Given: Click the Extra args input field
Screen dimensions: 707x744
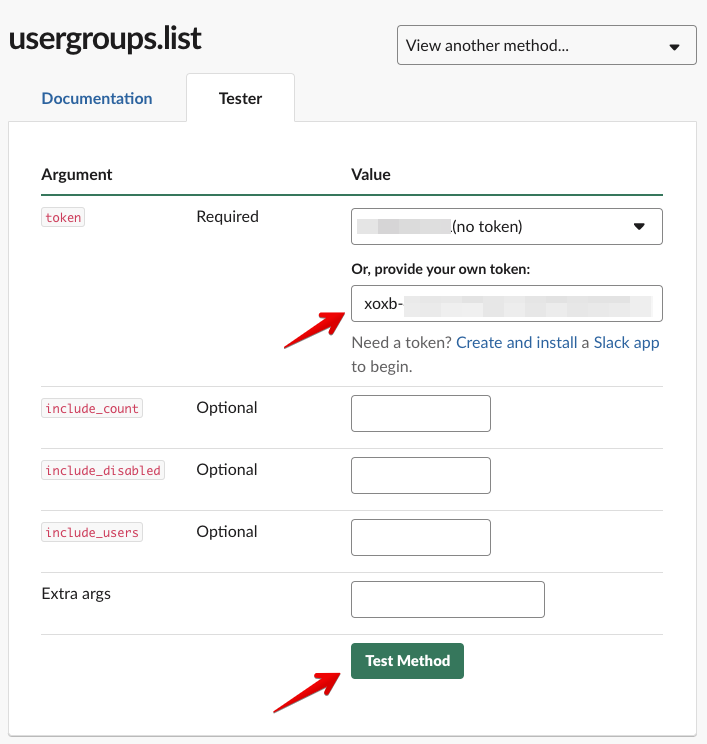Looking at the screenshot, I should 448,599.
